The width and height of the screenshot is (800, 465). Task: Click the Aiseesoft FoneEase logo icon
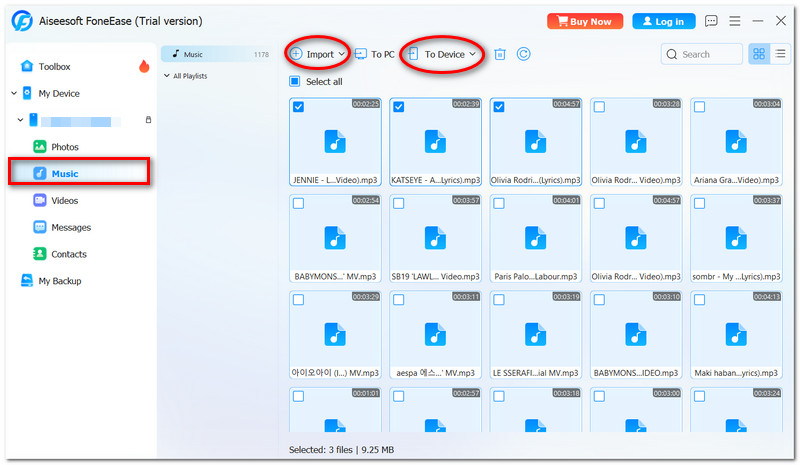[22, 21]
